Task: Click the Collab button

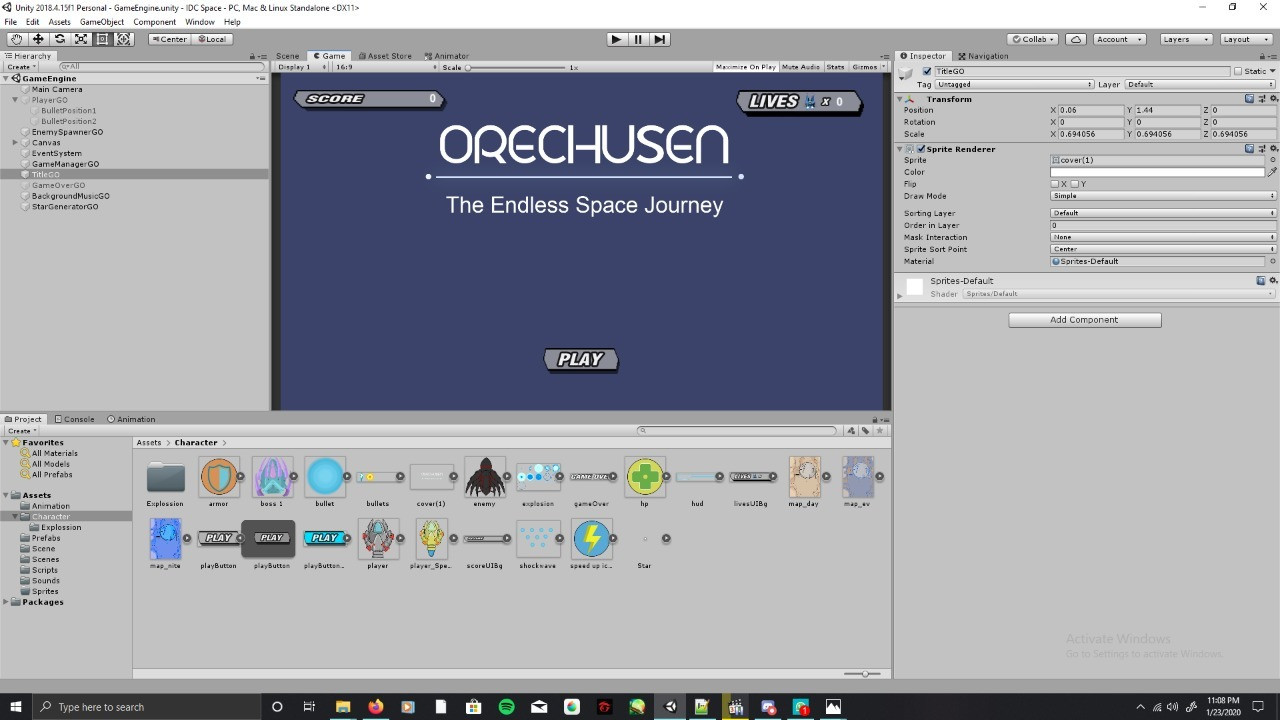Action: [1034, 39]
